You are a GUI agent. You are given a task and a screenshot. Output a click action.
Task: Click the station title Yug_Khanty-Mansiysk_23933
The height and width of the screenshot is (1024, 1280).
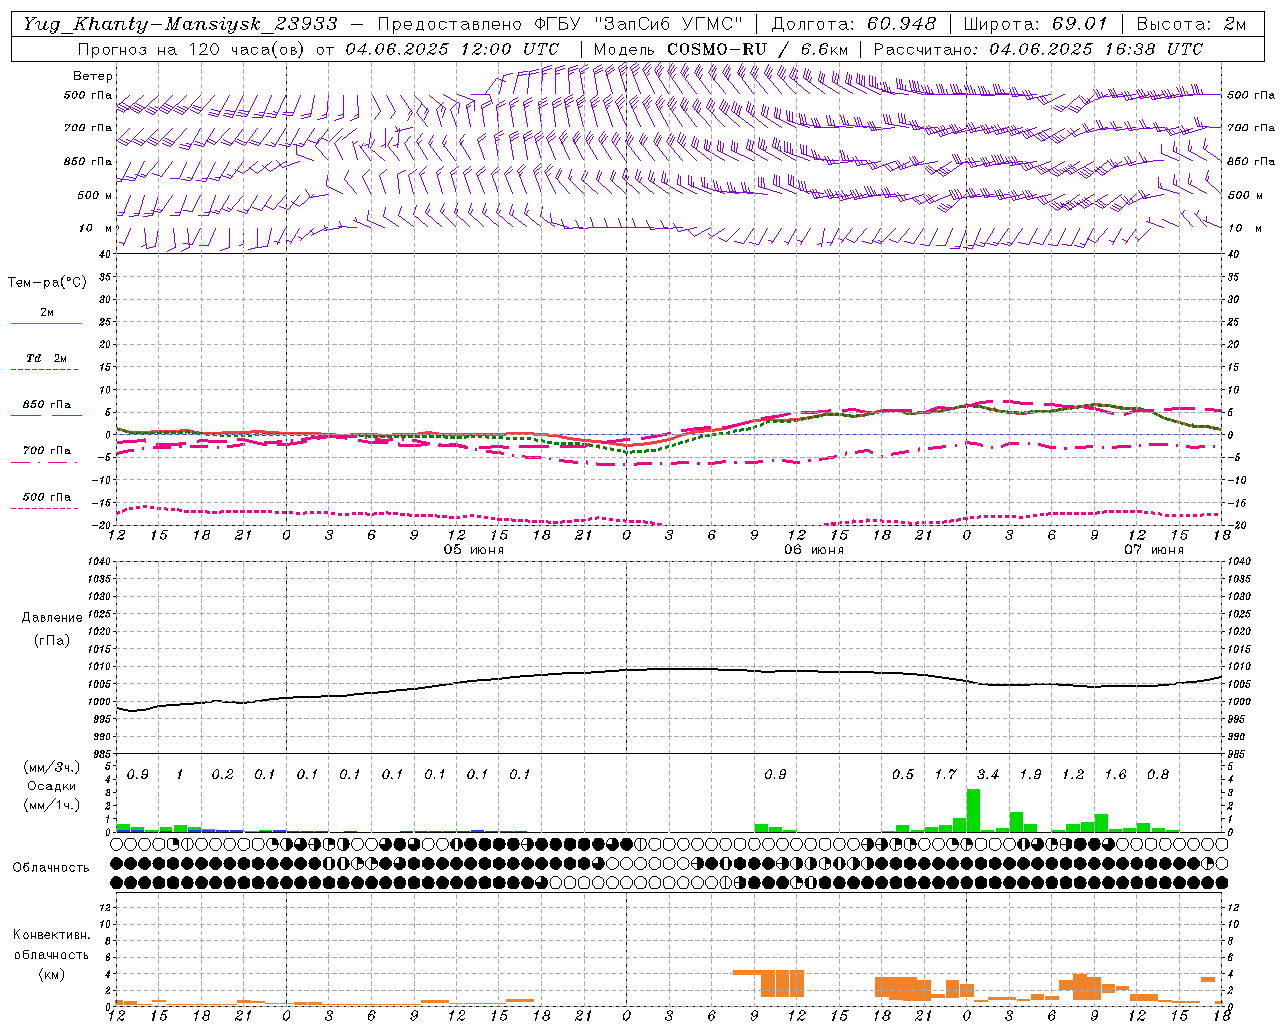[180, 24]
